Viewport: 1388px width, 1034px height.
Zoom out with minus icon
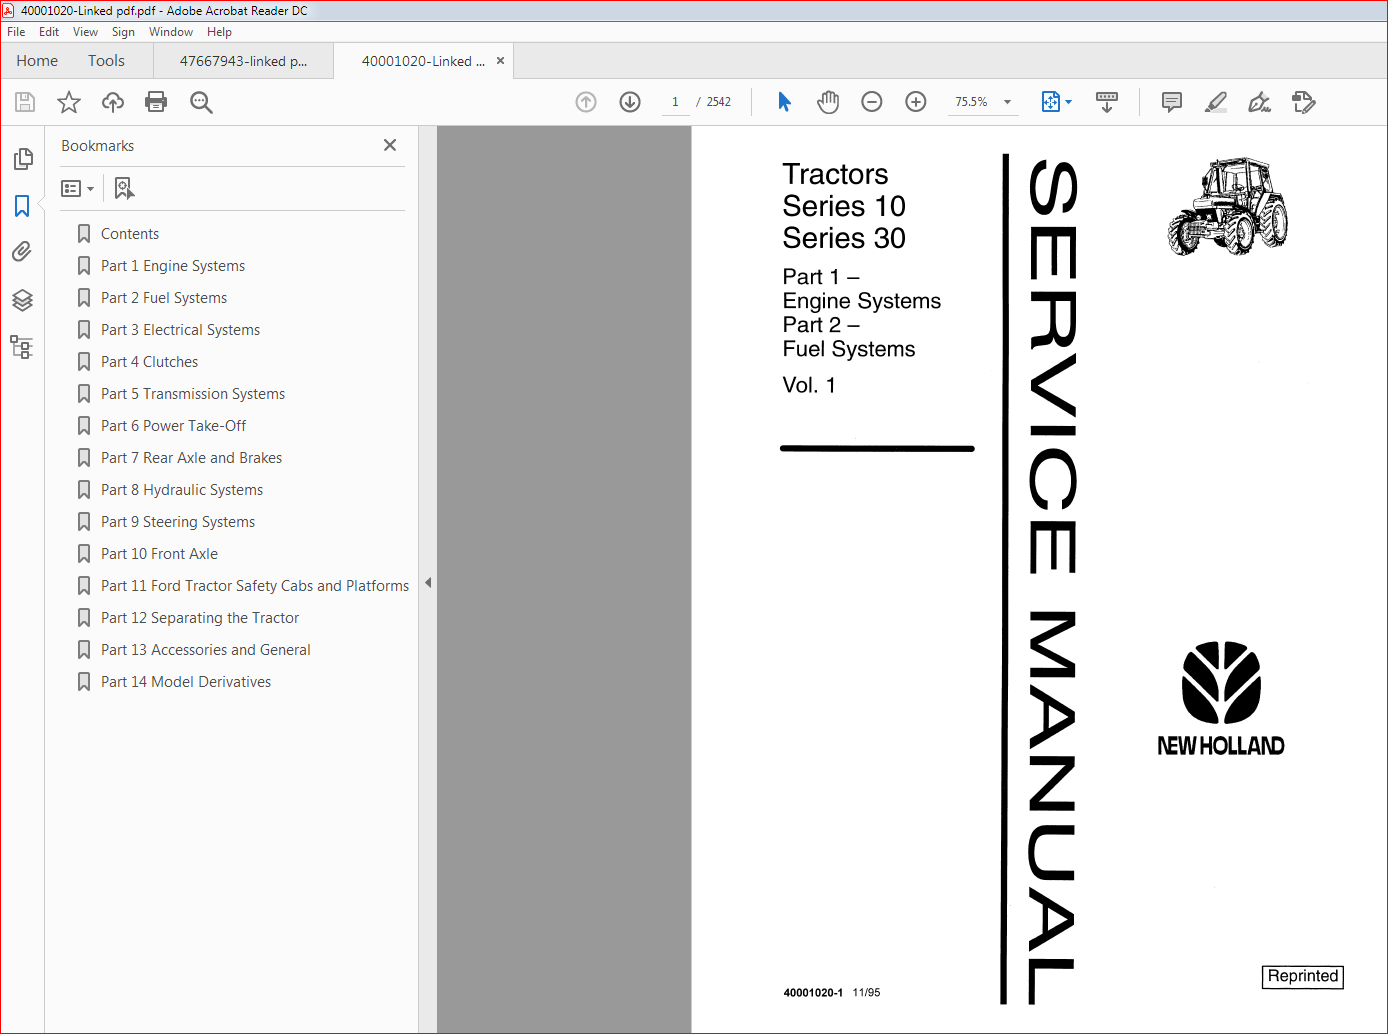872,102
